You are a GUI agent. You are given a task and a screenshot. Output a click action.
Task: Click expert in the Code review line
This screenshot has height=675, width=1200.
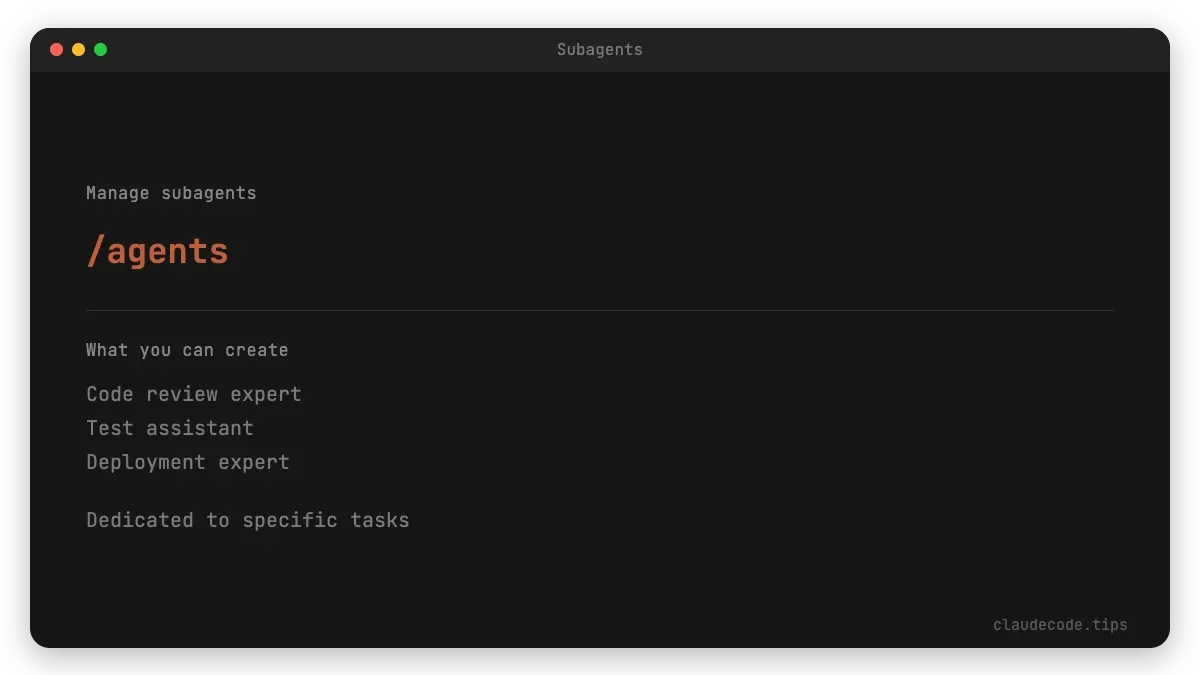point(266,394)
